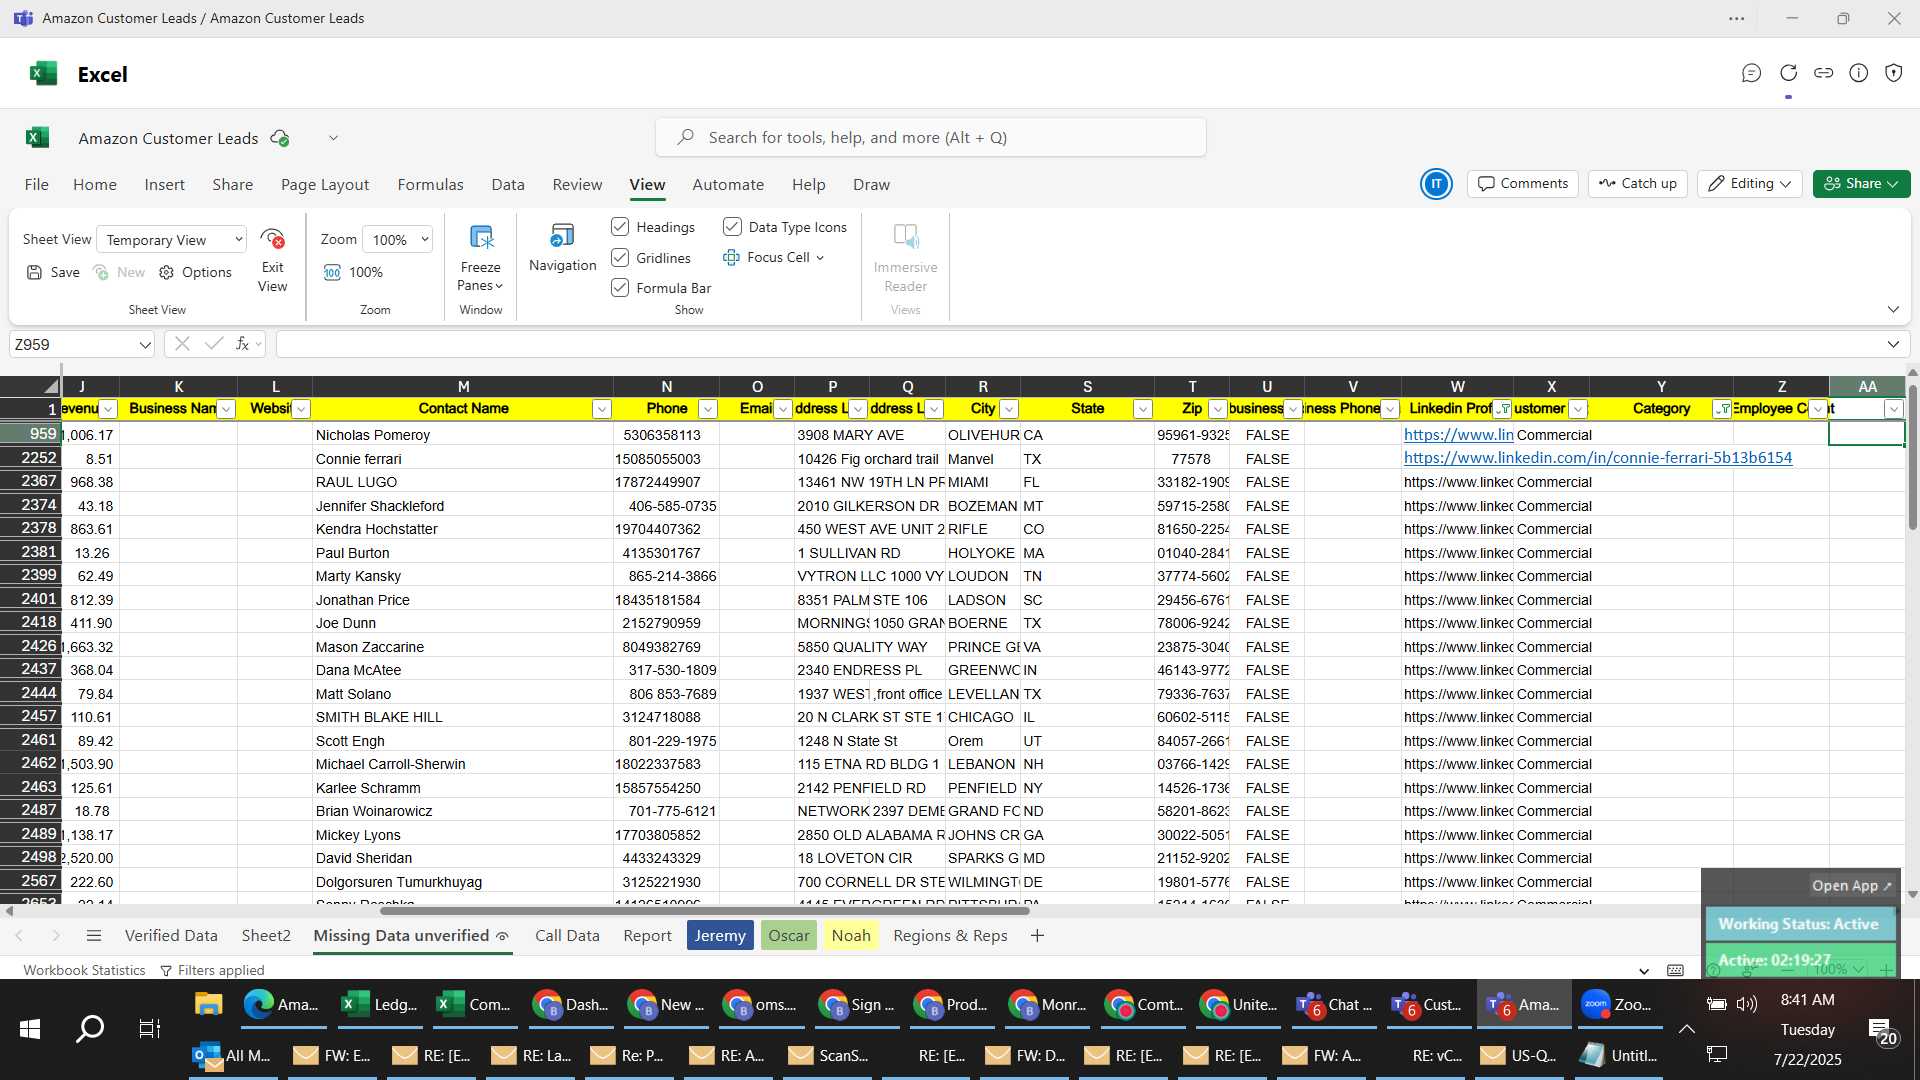Select all cells corner triangle
Viewport: 1920px width, 1080px height.
50,387
